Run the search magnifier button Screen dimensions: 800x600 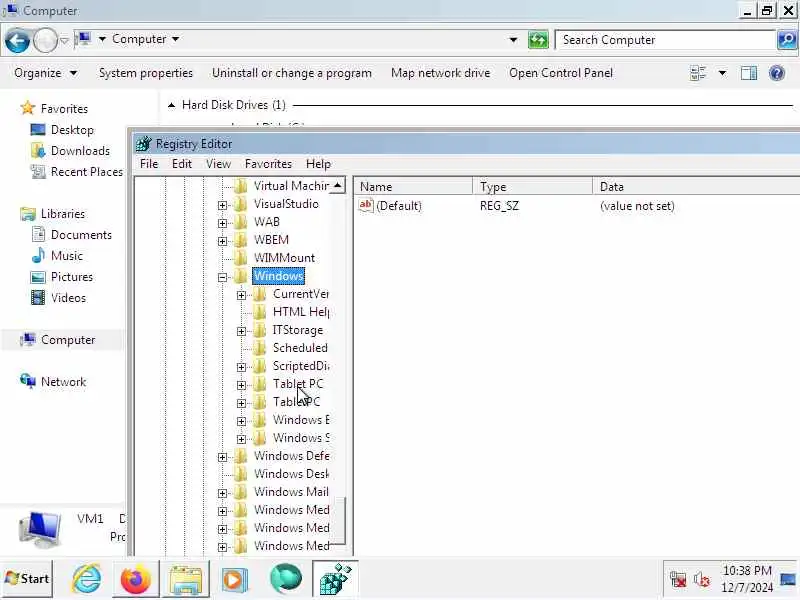click(x=787, y=39)
